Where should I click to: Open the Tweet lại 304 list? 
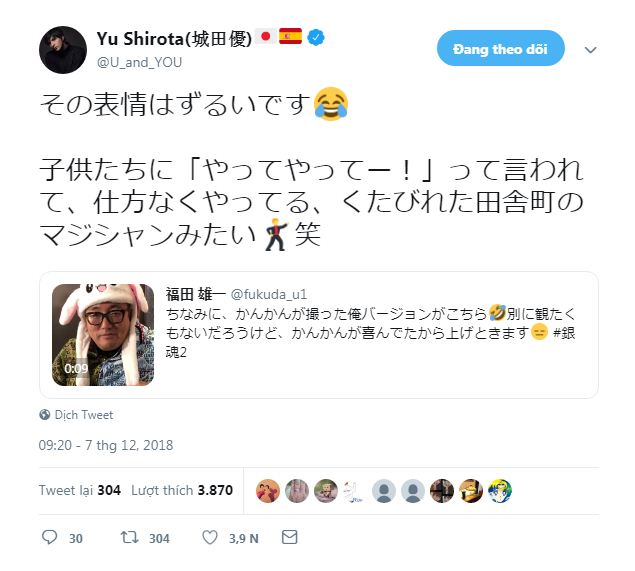(80, 490)
